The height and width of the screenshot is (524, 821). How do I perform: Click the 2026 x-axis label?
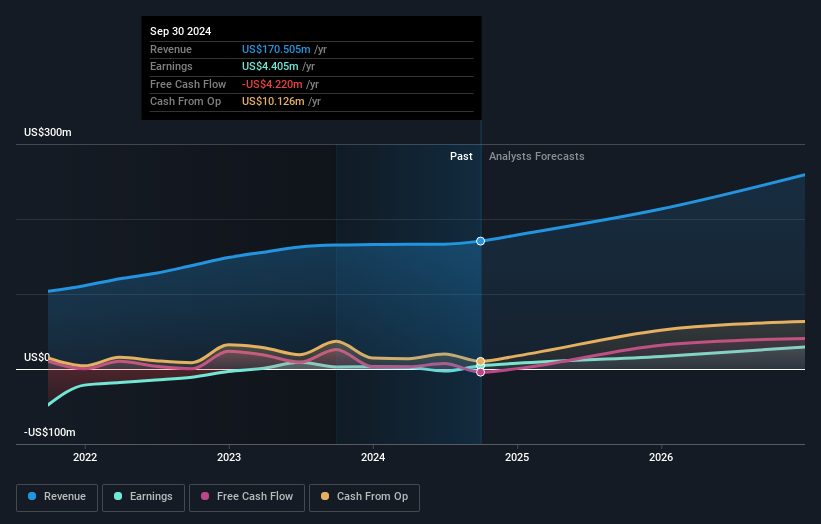661,458
